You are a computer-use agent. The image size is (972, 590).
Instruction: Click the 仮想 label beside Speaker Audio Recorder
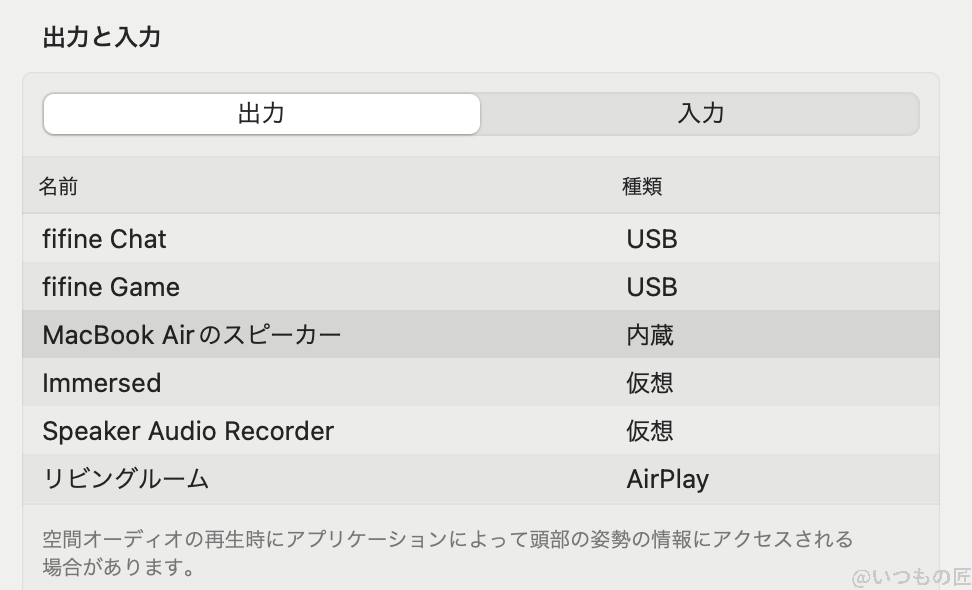click(649, 431)
